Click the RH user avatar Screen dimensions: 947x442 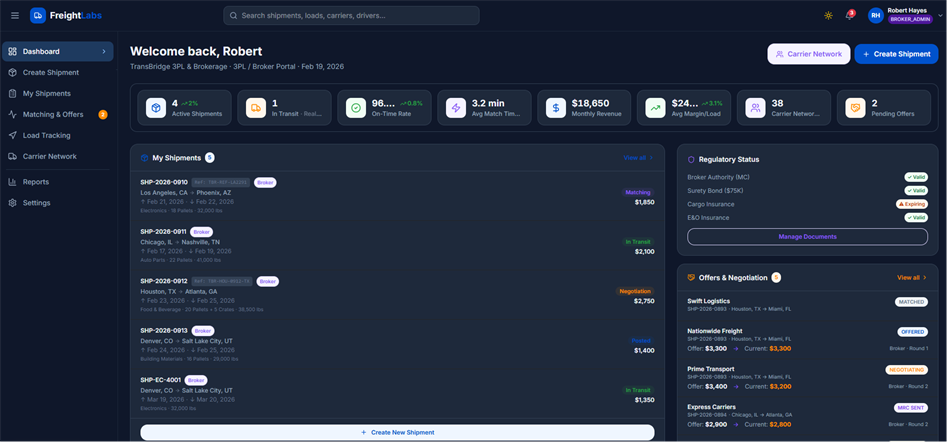876,16
